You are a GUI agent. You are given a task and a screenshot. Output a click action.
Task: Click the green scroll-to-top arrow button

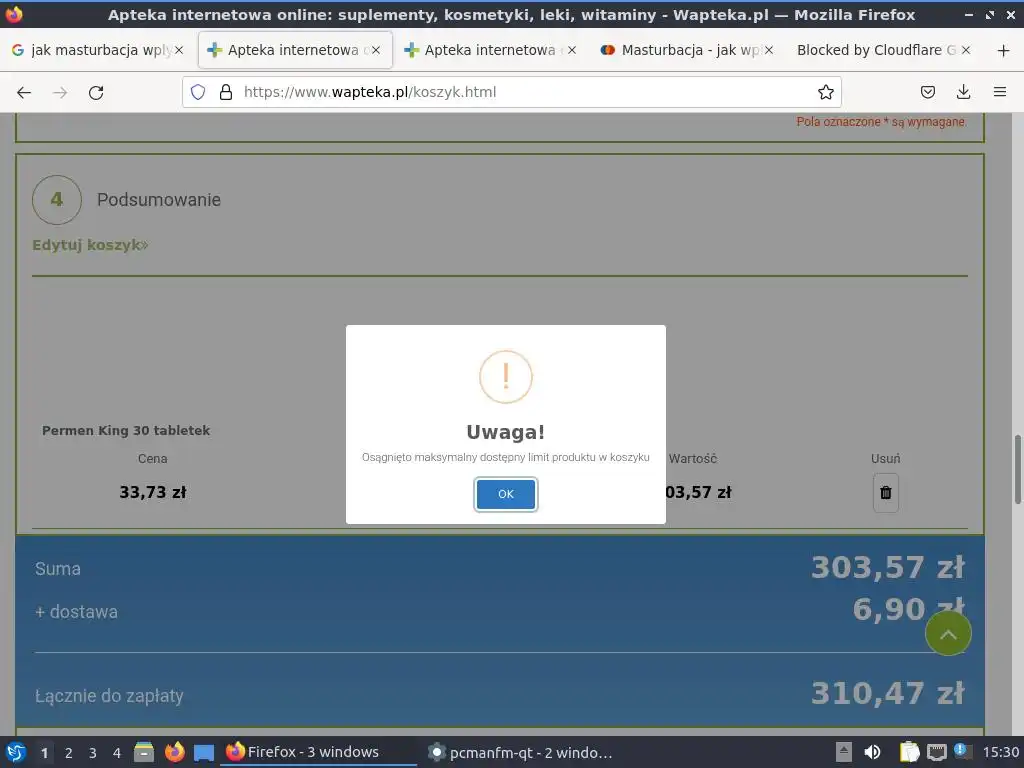point(948,633)
